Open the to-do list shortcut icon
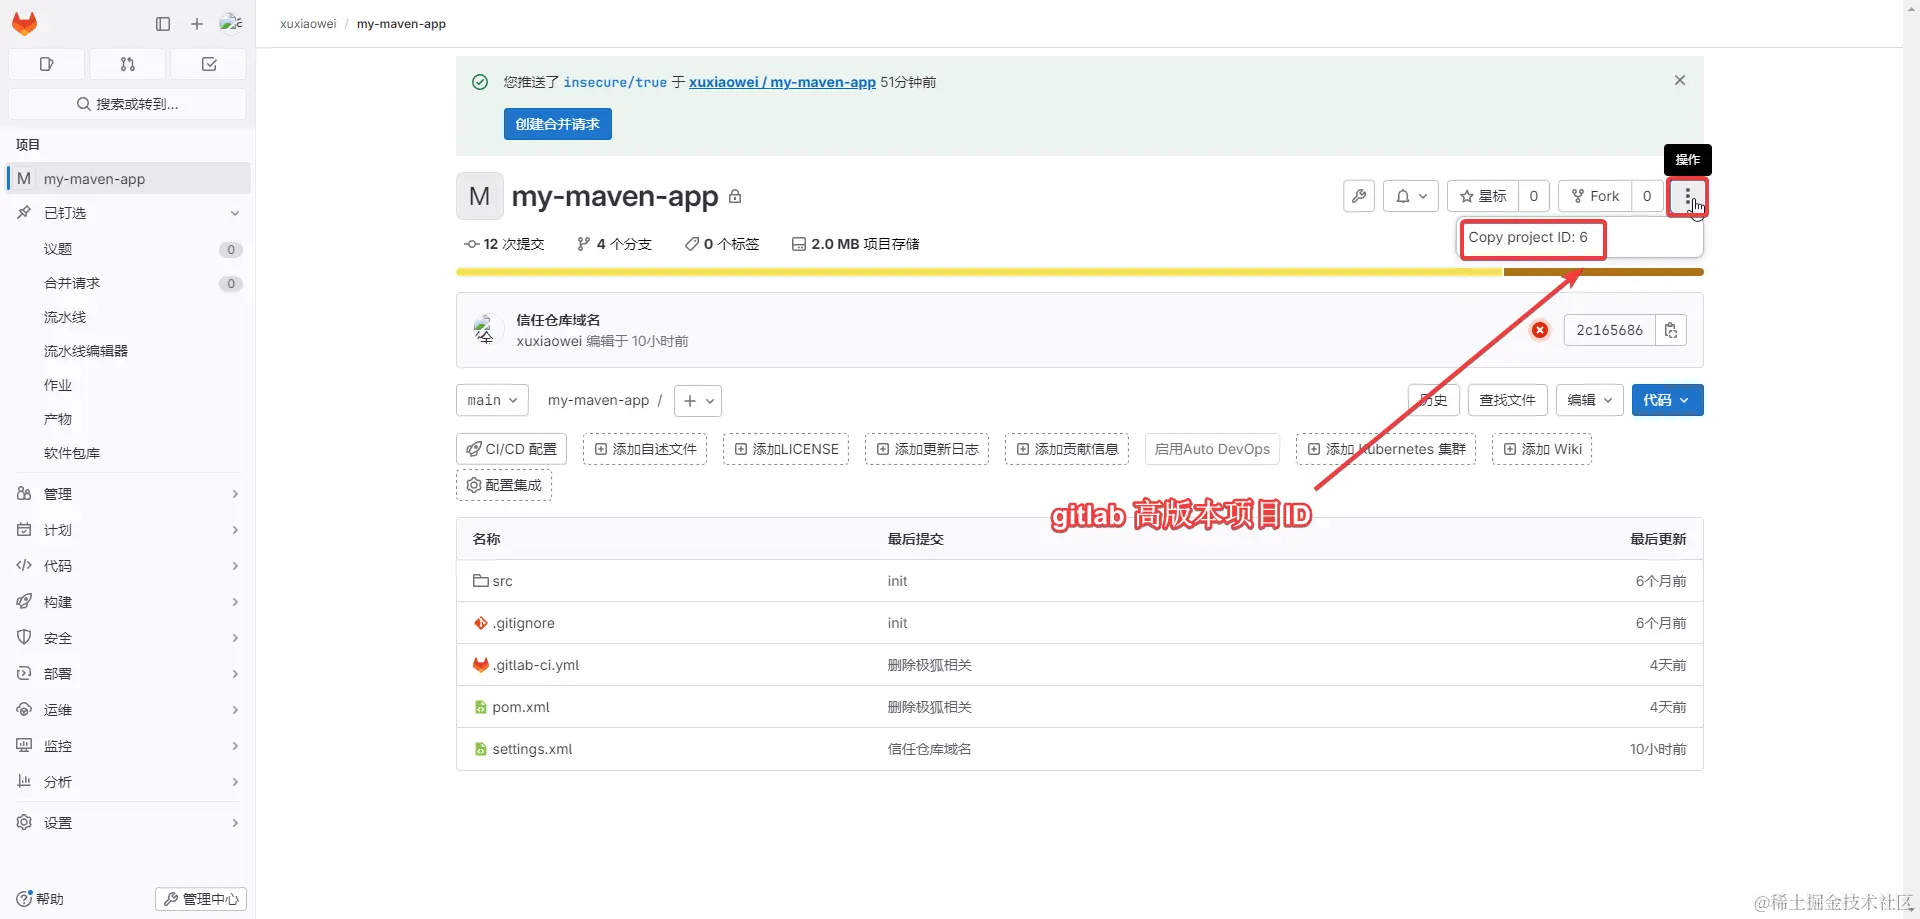 tap(209, 64)
